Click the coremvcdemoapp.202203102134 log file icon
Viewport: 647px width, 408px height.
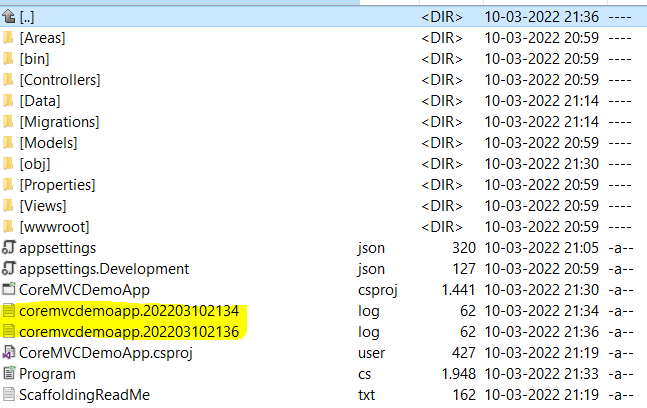[9, 311]
